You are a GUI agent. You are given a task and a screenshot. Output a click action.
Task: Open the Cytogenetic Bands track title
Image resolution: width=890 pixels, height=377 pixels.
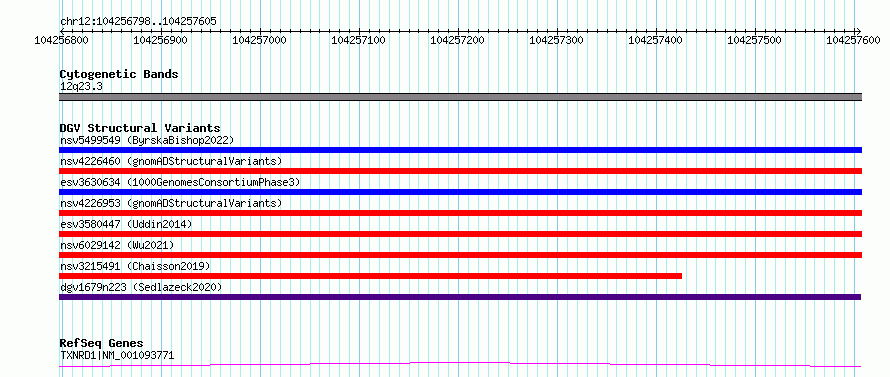coord(119,74)
